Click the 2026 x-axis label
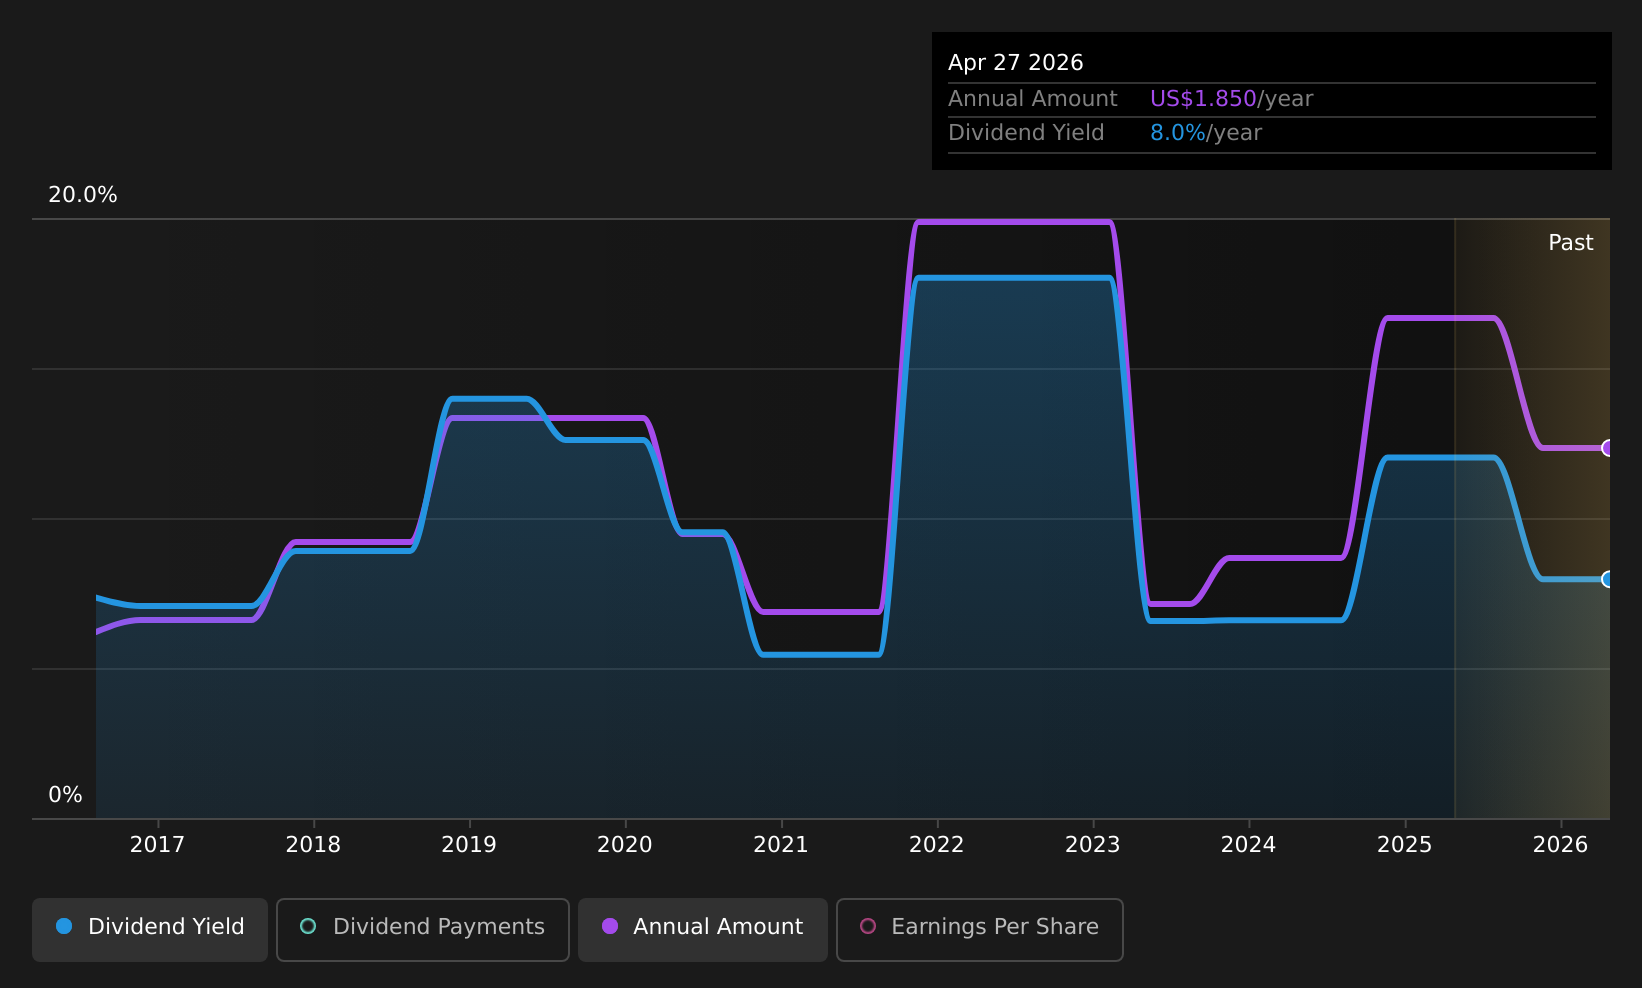1642x988 pixels. pos(1561,845)
